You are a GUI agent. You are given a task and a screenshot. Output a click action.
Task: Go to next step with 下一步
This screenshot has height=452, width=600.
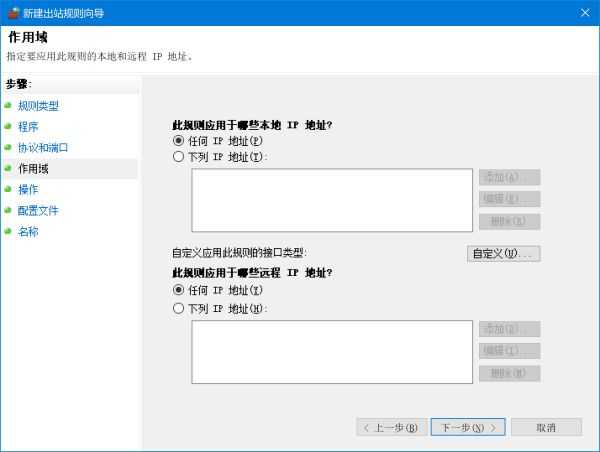tap(468, 427)
